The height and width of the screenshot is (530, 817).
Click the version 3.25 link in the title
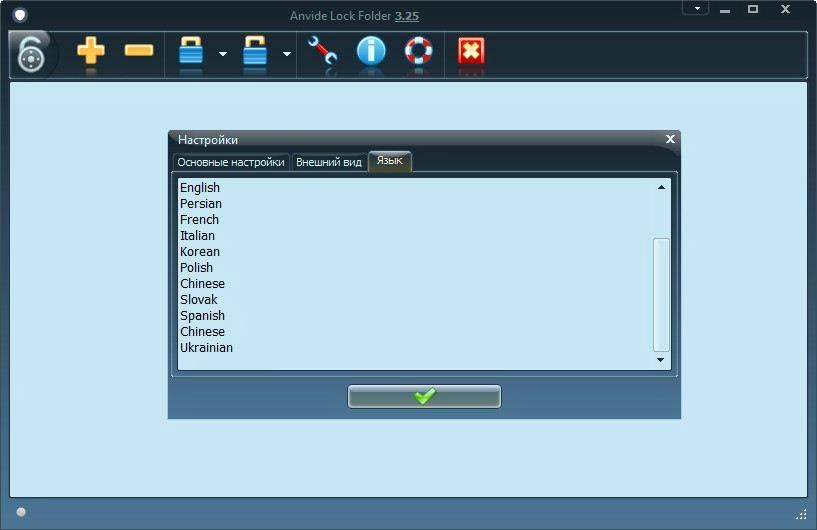(x=406, y=16)
